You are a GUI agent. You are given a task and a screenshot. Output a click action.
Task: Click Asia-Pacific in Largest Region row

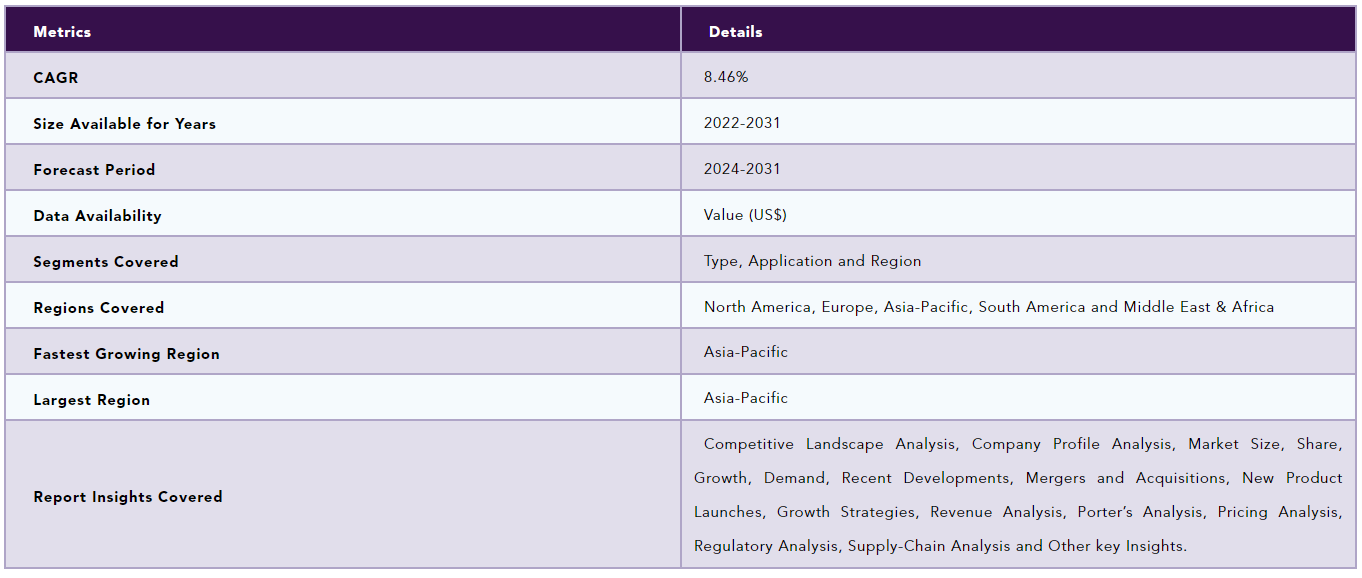[x=746, y=398]
